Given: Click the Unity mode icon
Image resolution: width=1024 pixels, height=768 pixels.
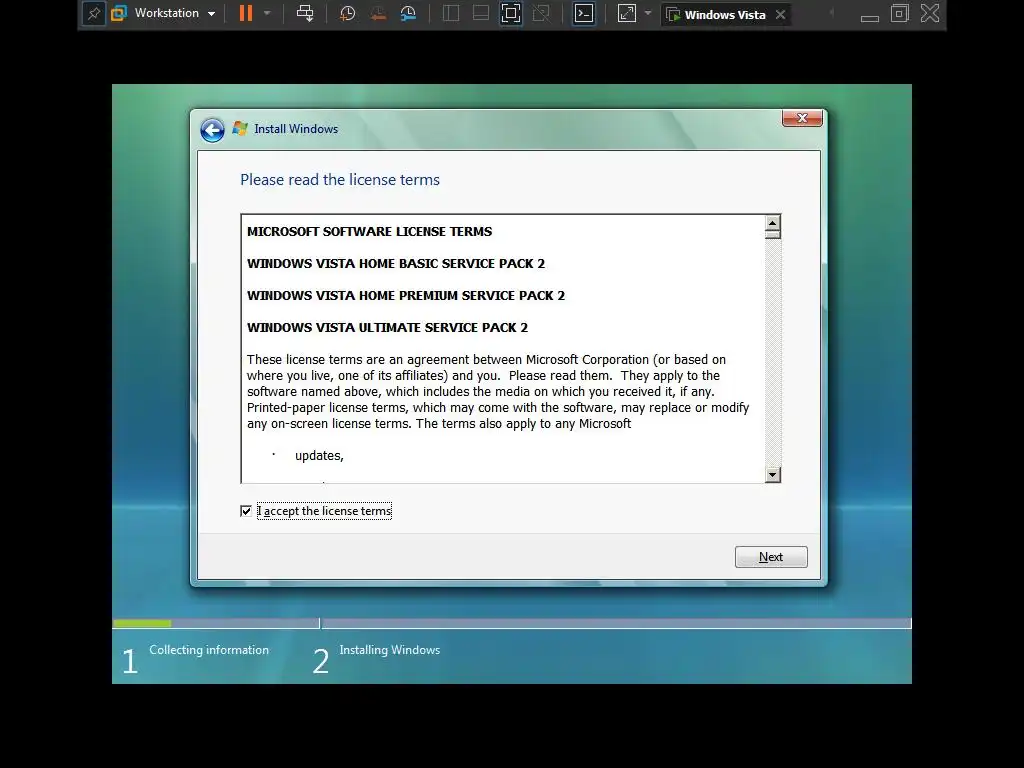Looking at the screenshot, I should 541,13.
